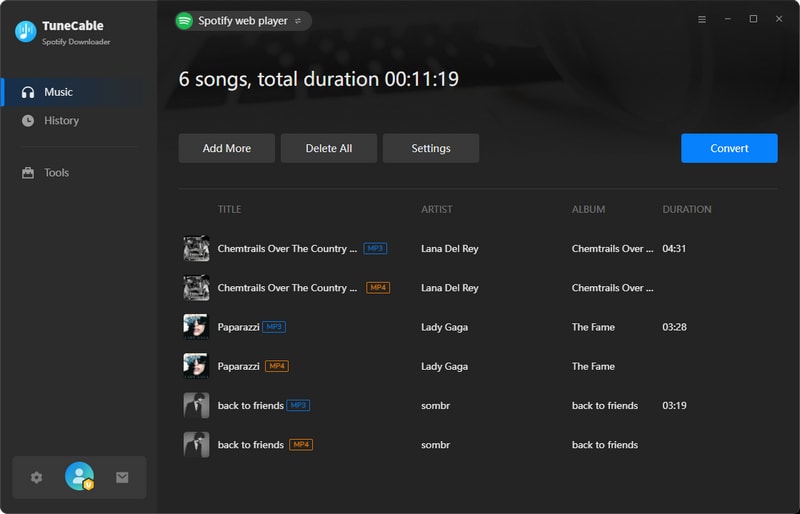Click Lady Gaga in Paparazzi MP4 row

tap(444, 366)
